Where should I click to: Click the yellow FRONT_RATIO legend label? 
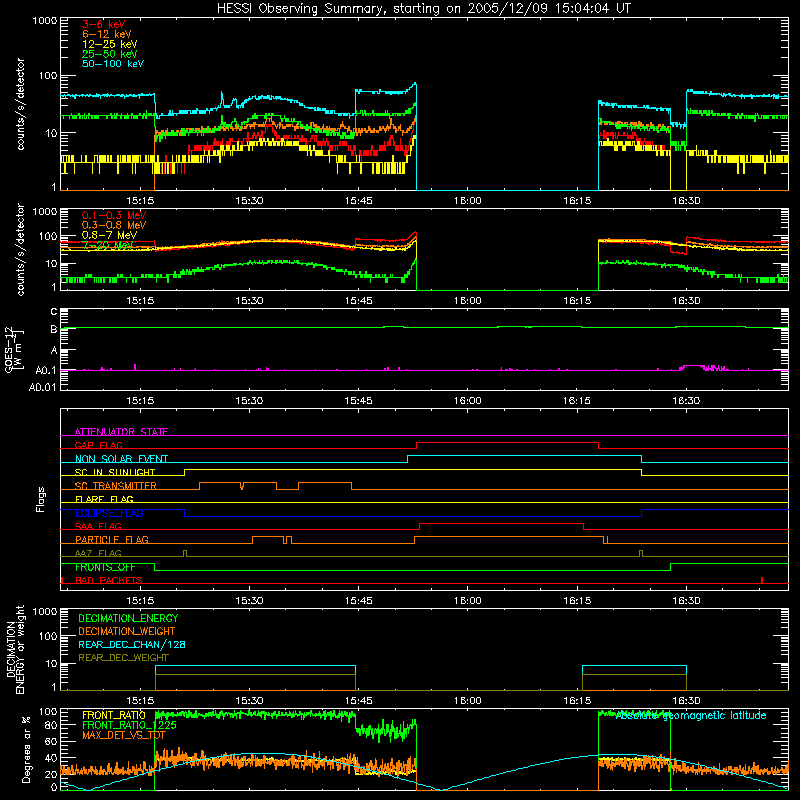click(x=114, y=716)
